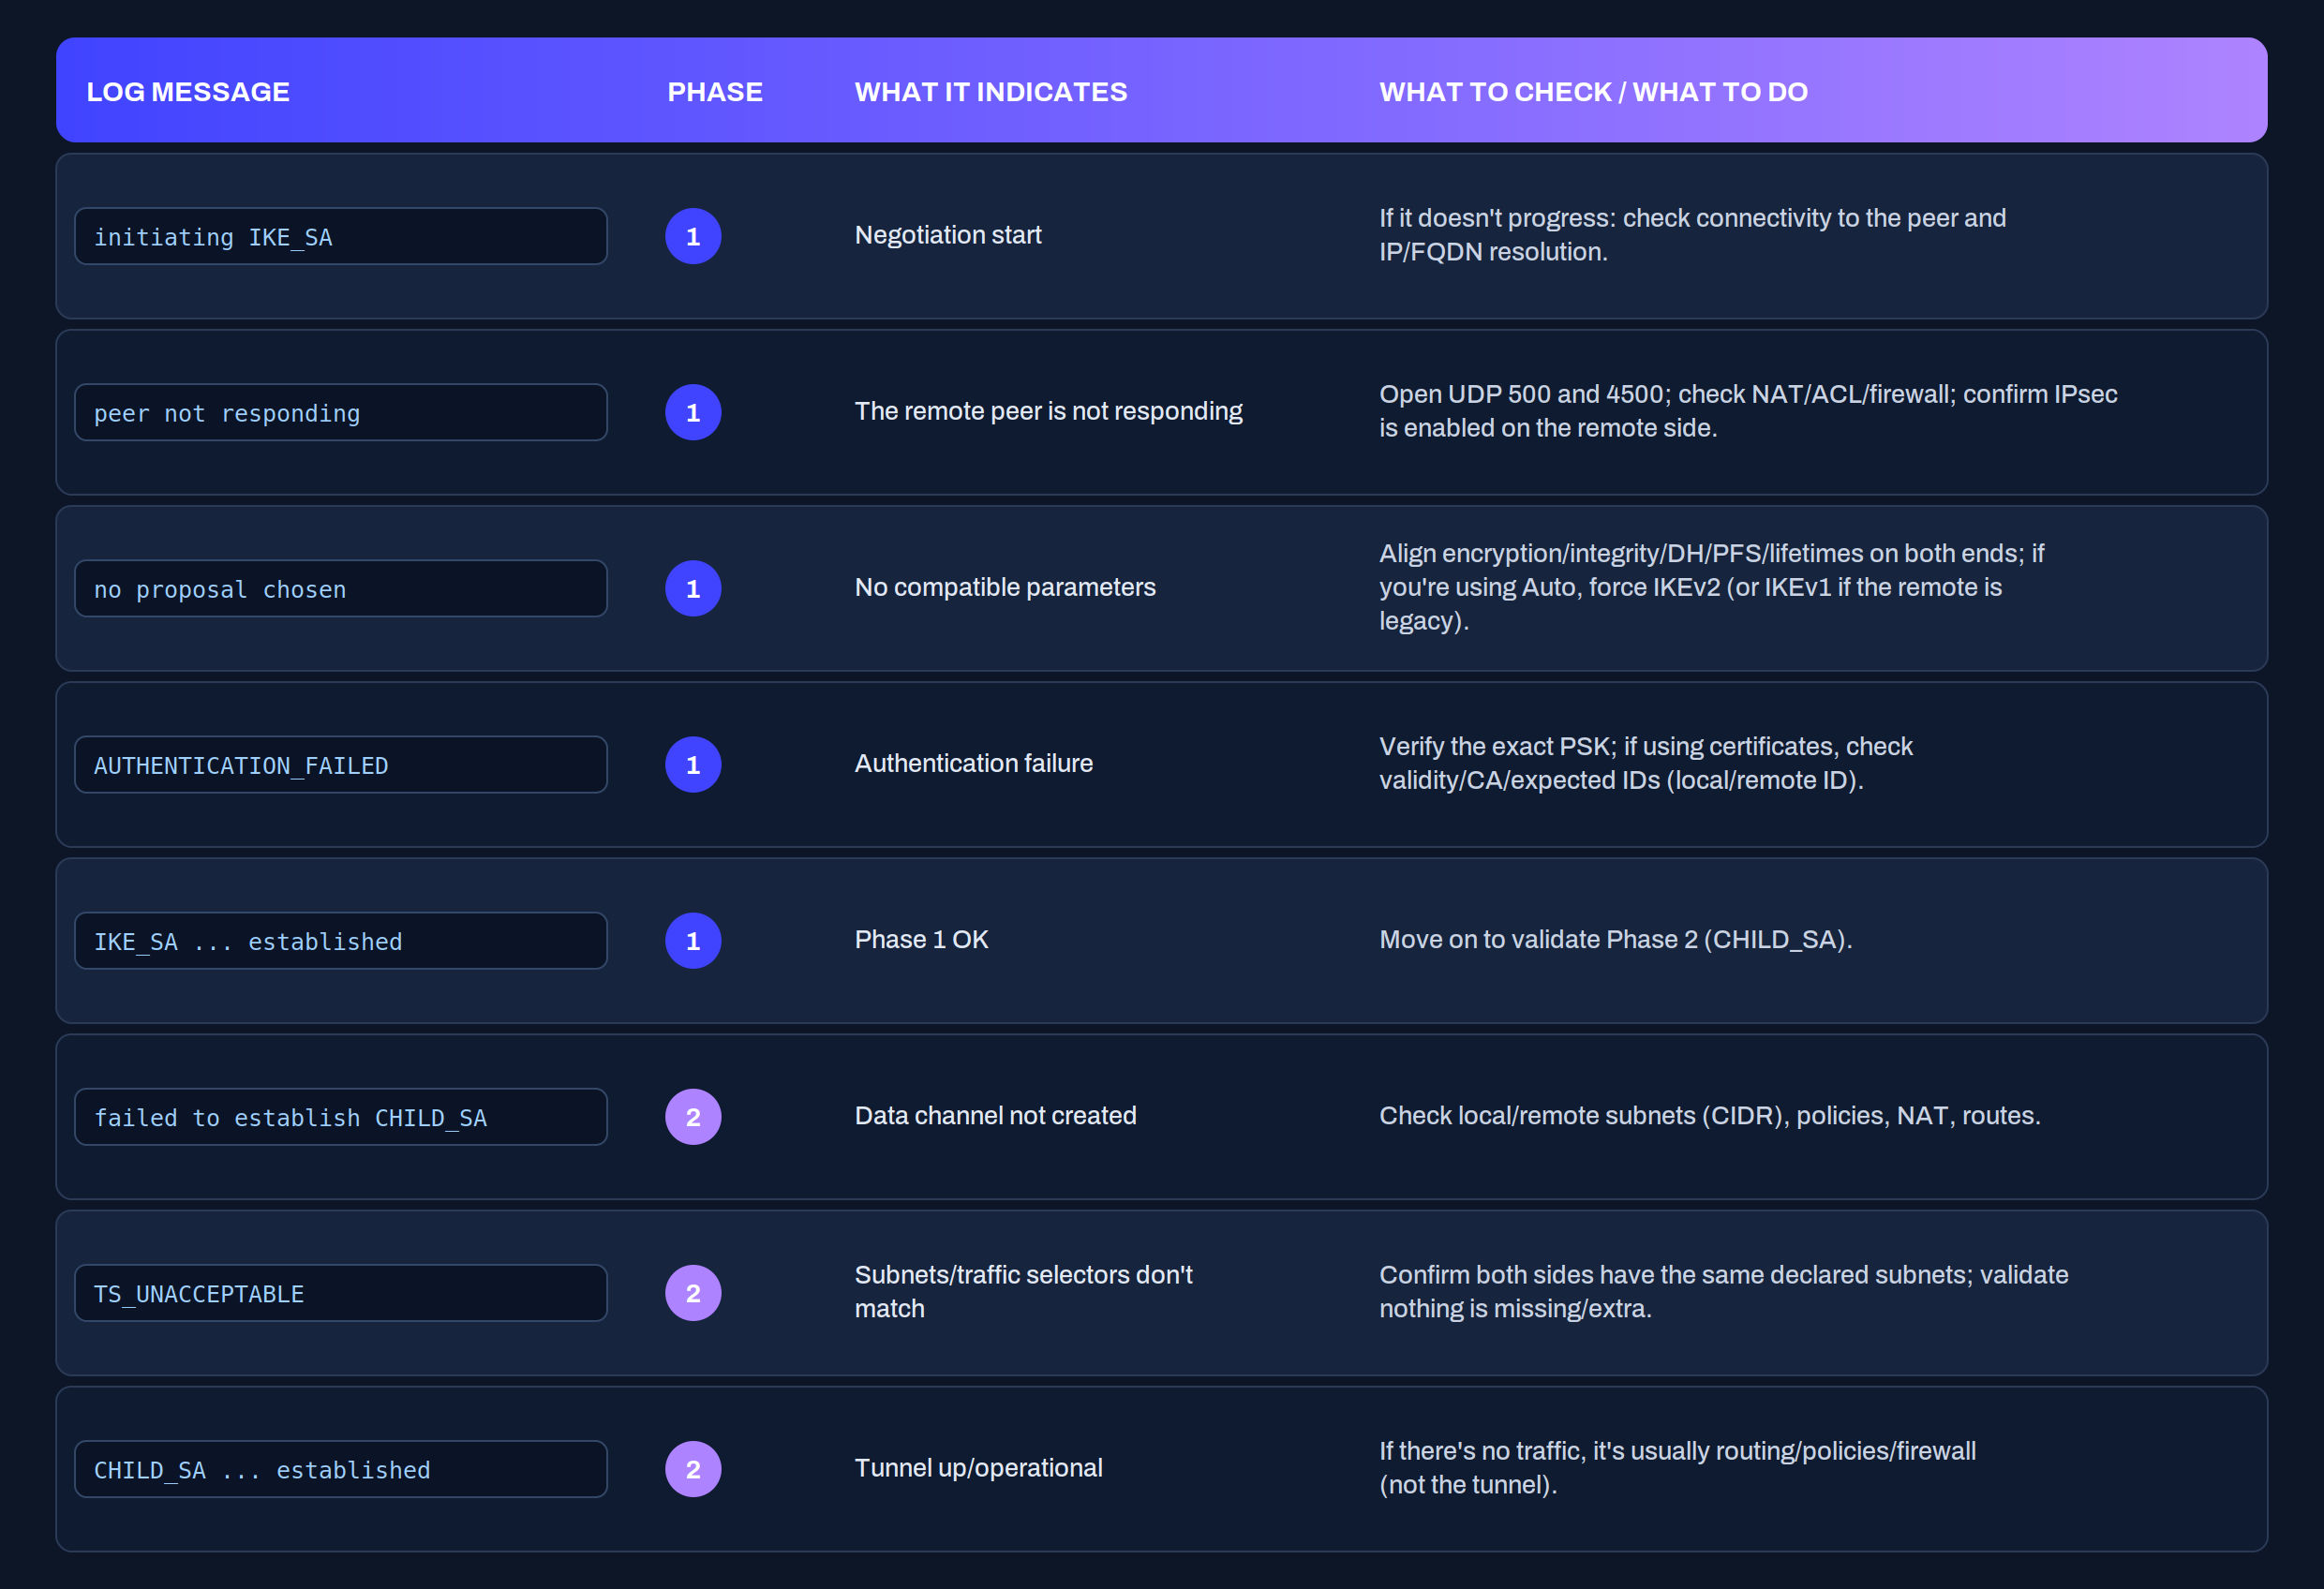
Task: Click 'Tunnel up/operational' description text
Action: (978, 1468)
